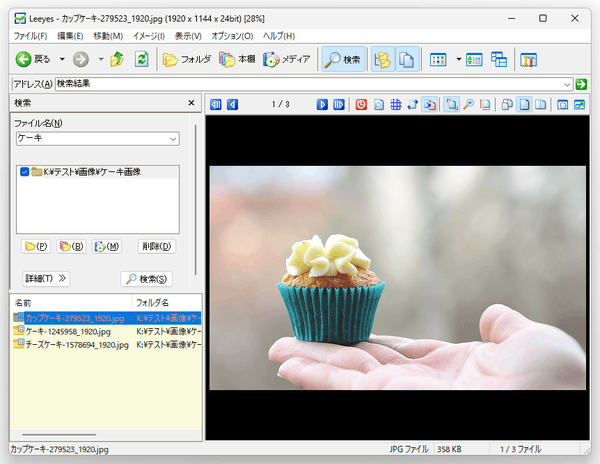Open the back history dropdown arrow
This screenshot has width=600, height=464.
tap(62, 59)
